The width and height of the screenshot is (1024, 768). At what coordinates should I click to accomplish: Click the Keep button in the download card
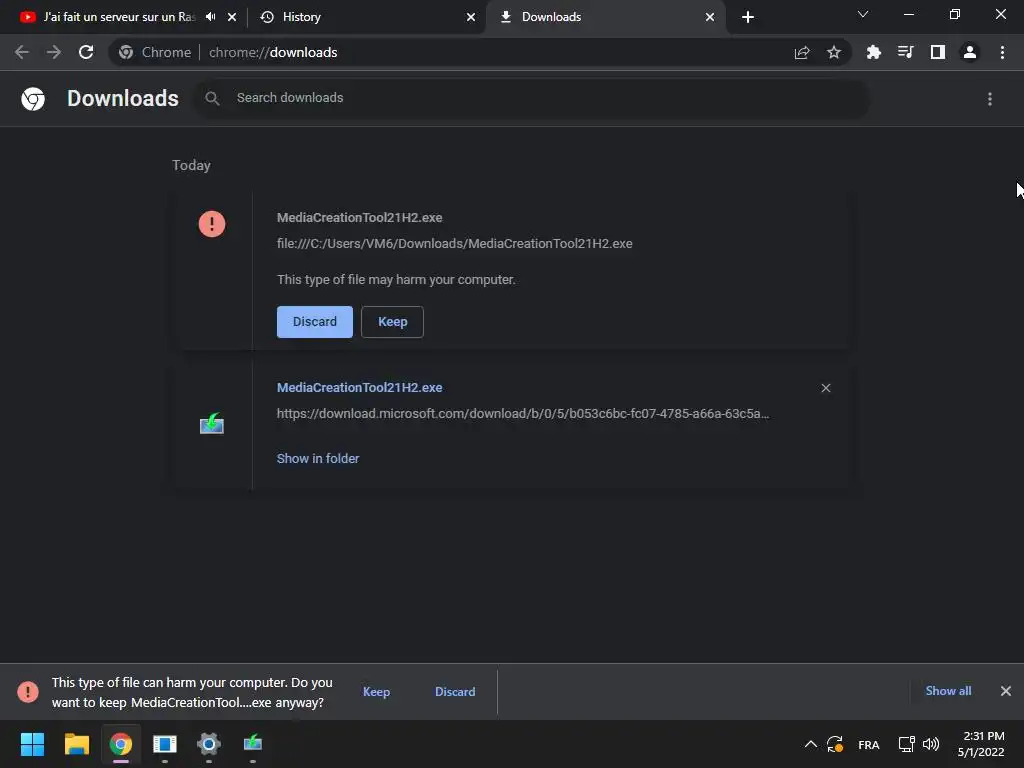[392, 322]
